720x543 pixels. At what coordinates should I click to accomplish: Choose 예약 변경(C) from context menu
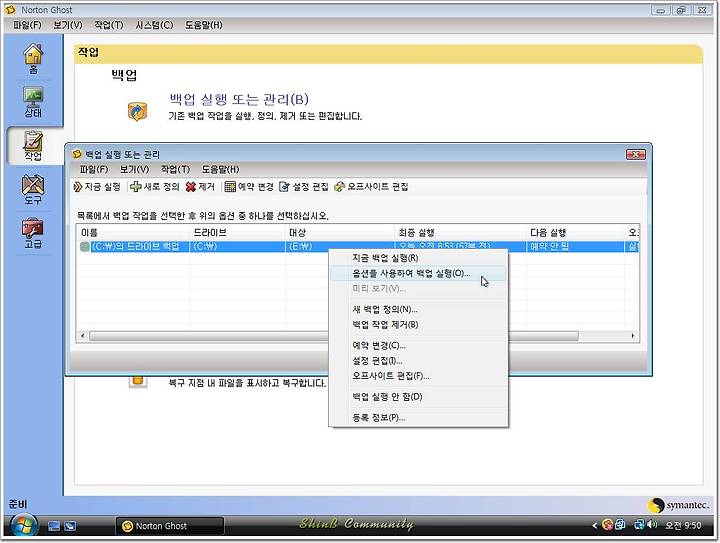click(418, 345)
